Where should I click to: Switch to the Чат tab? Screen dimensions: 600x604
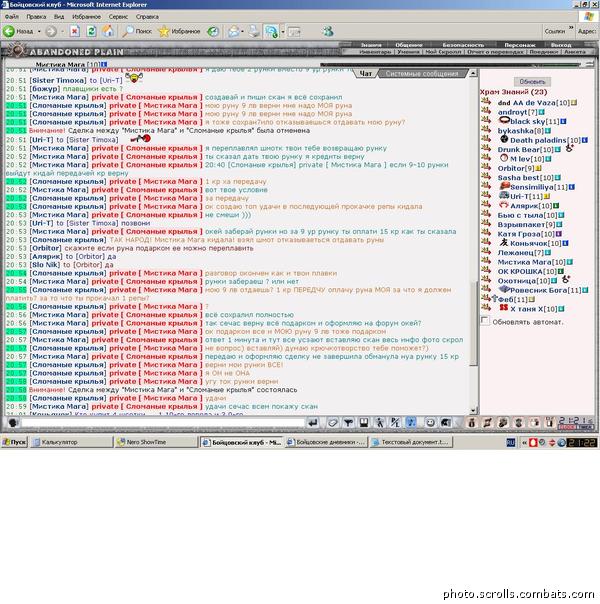point(365,73)
